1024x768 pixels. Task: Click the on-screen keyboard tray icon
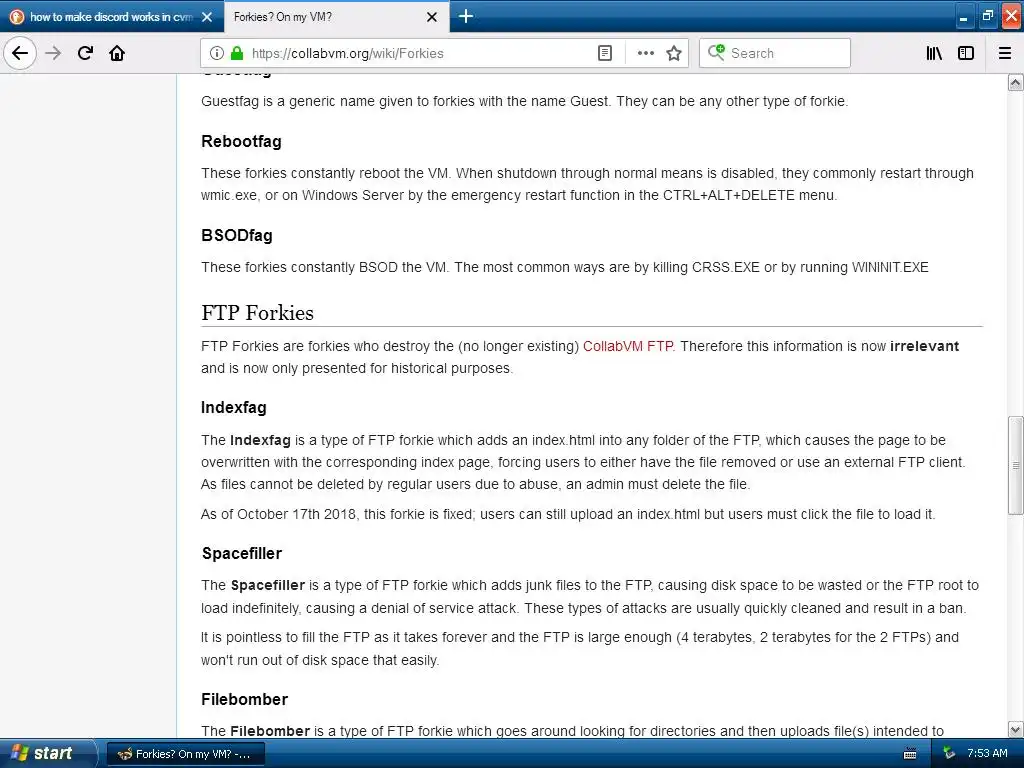910,754
